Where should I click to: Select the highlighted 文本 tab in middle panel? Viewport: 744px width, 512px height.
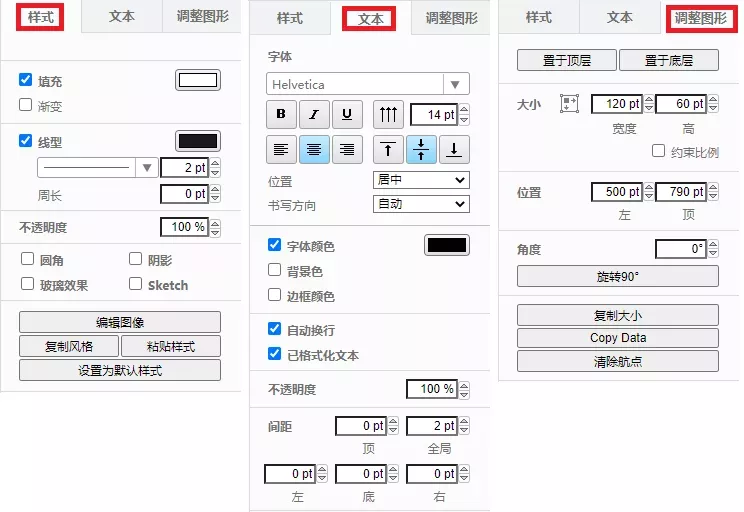click(x=370, y=19)
